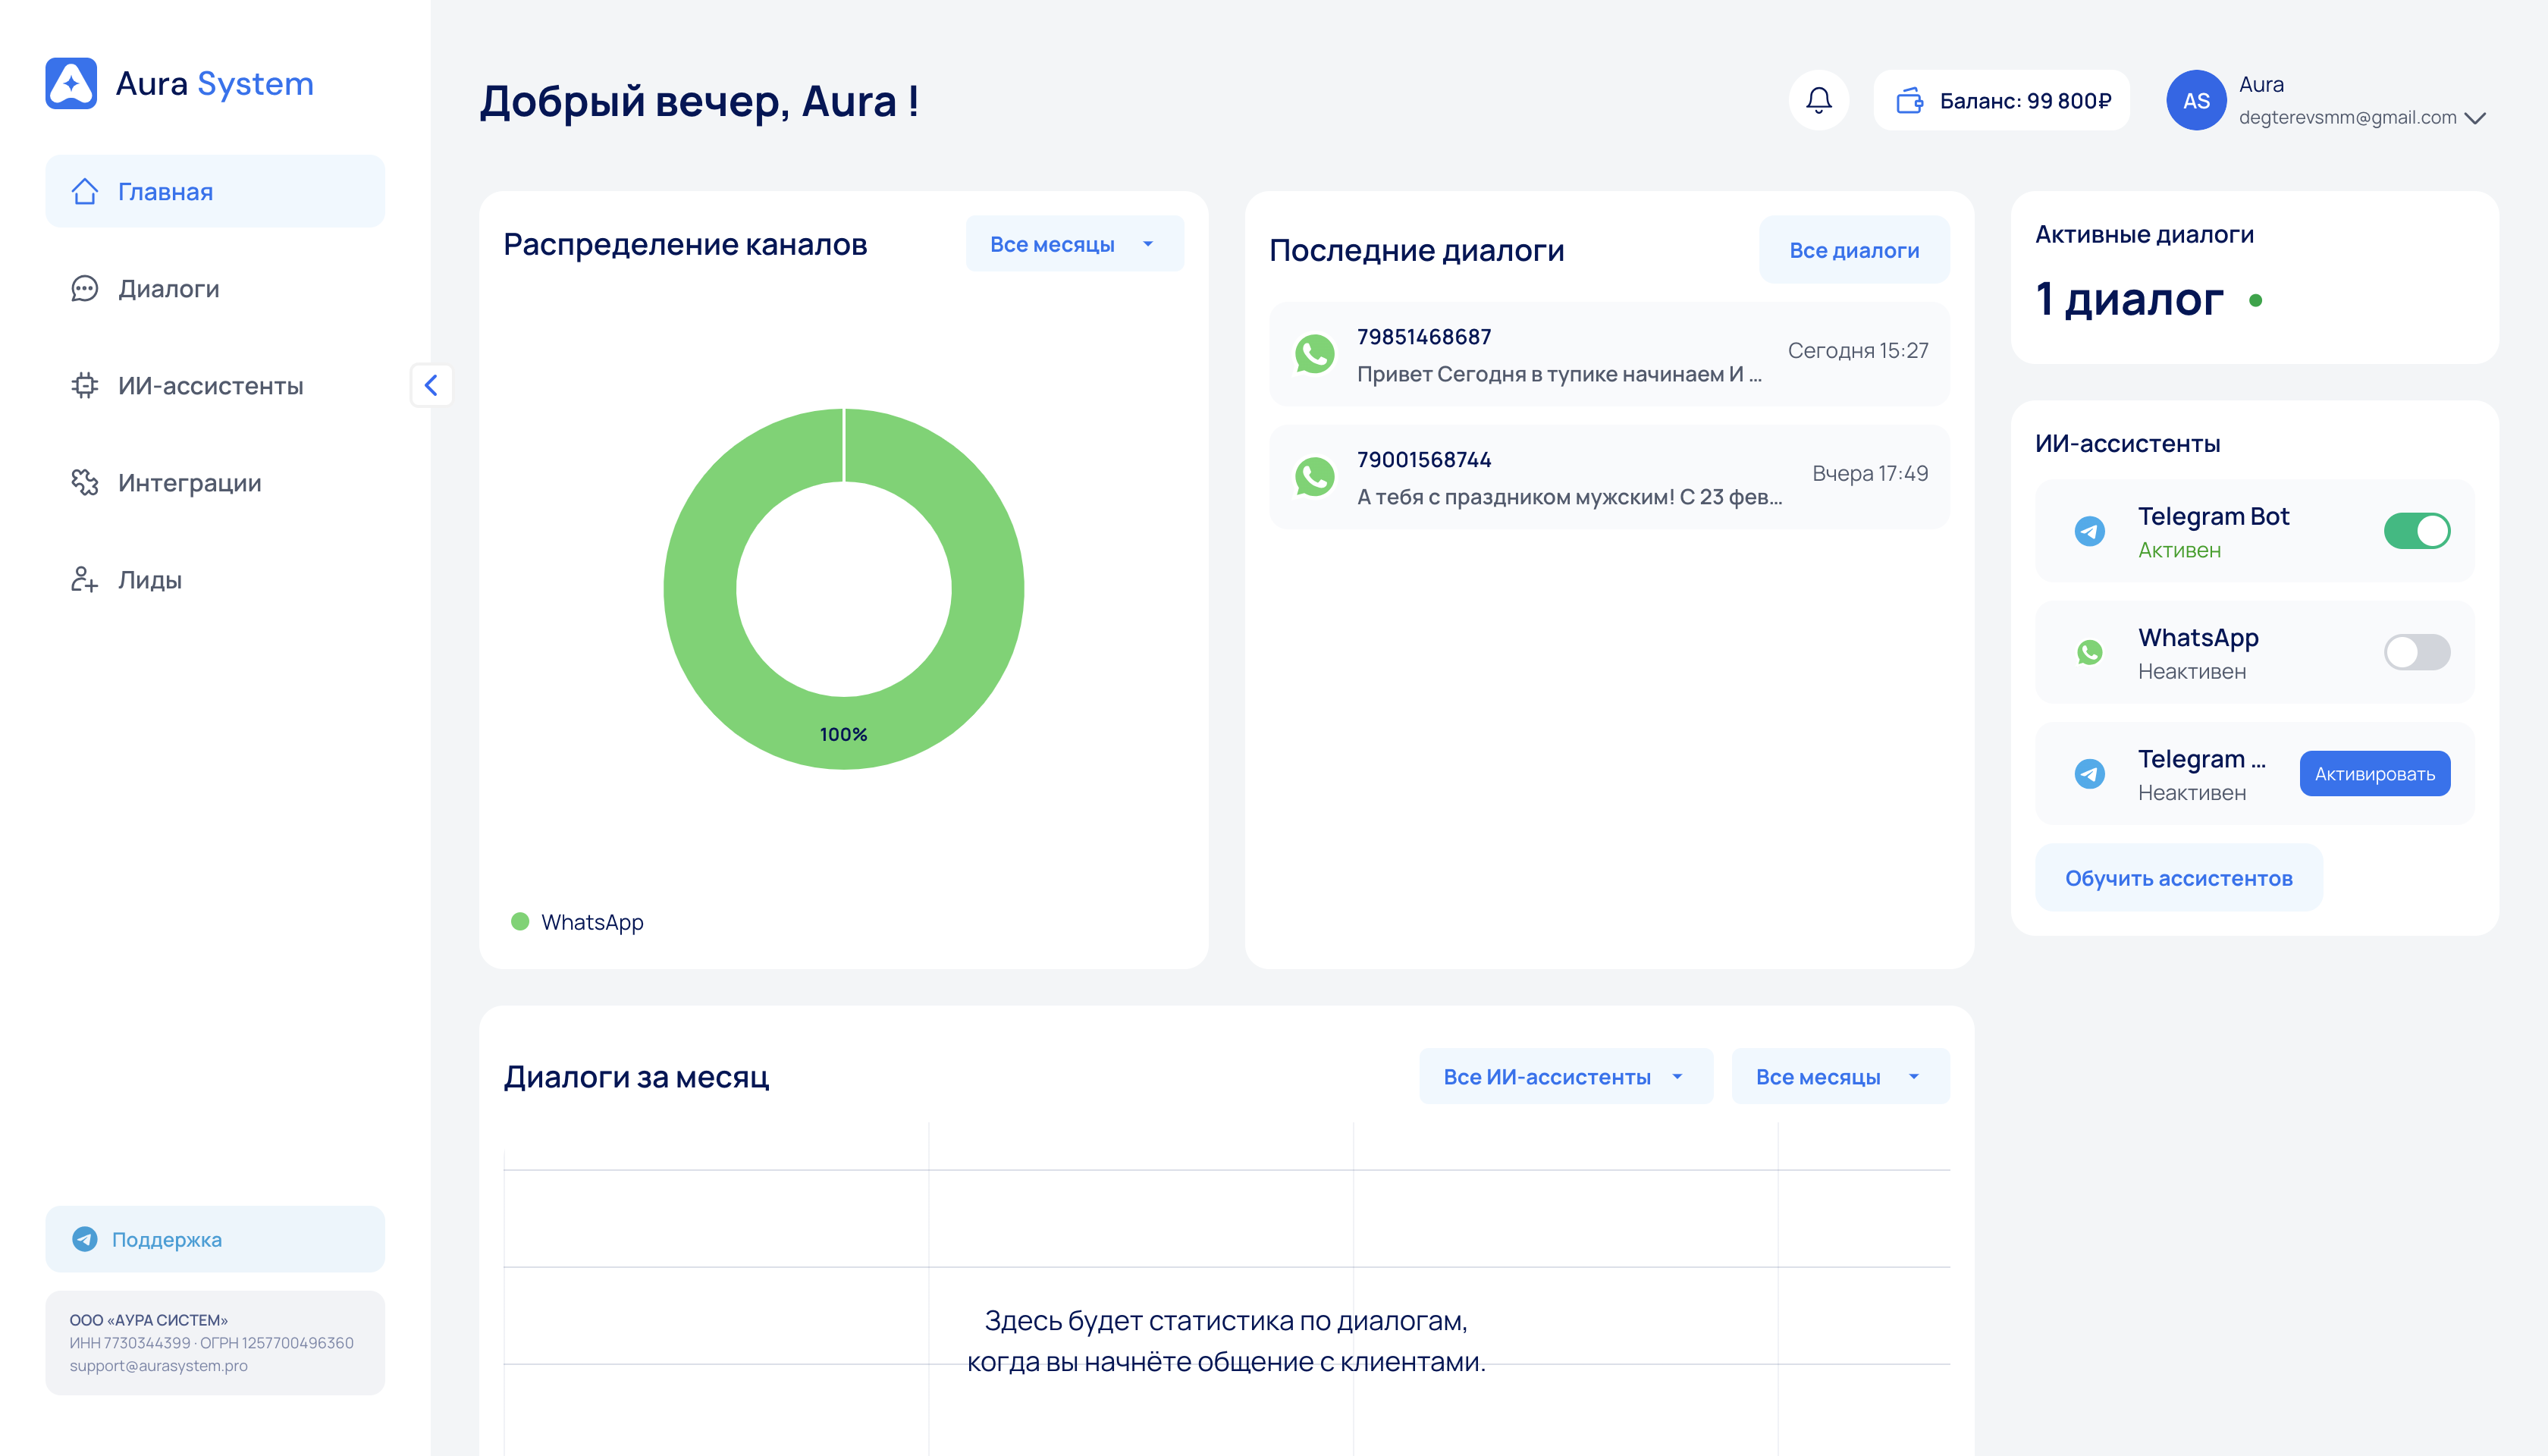Expand the account menu chevron near the email
Viewport: 2548px width, 1456px height.
click(x=2475, y=118)
